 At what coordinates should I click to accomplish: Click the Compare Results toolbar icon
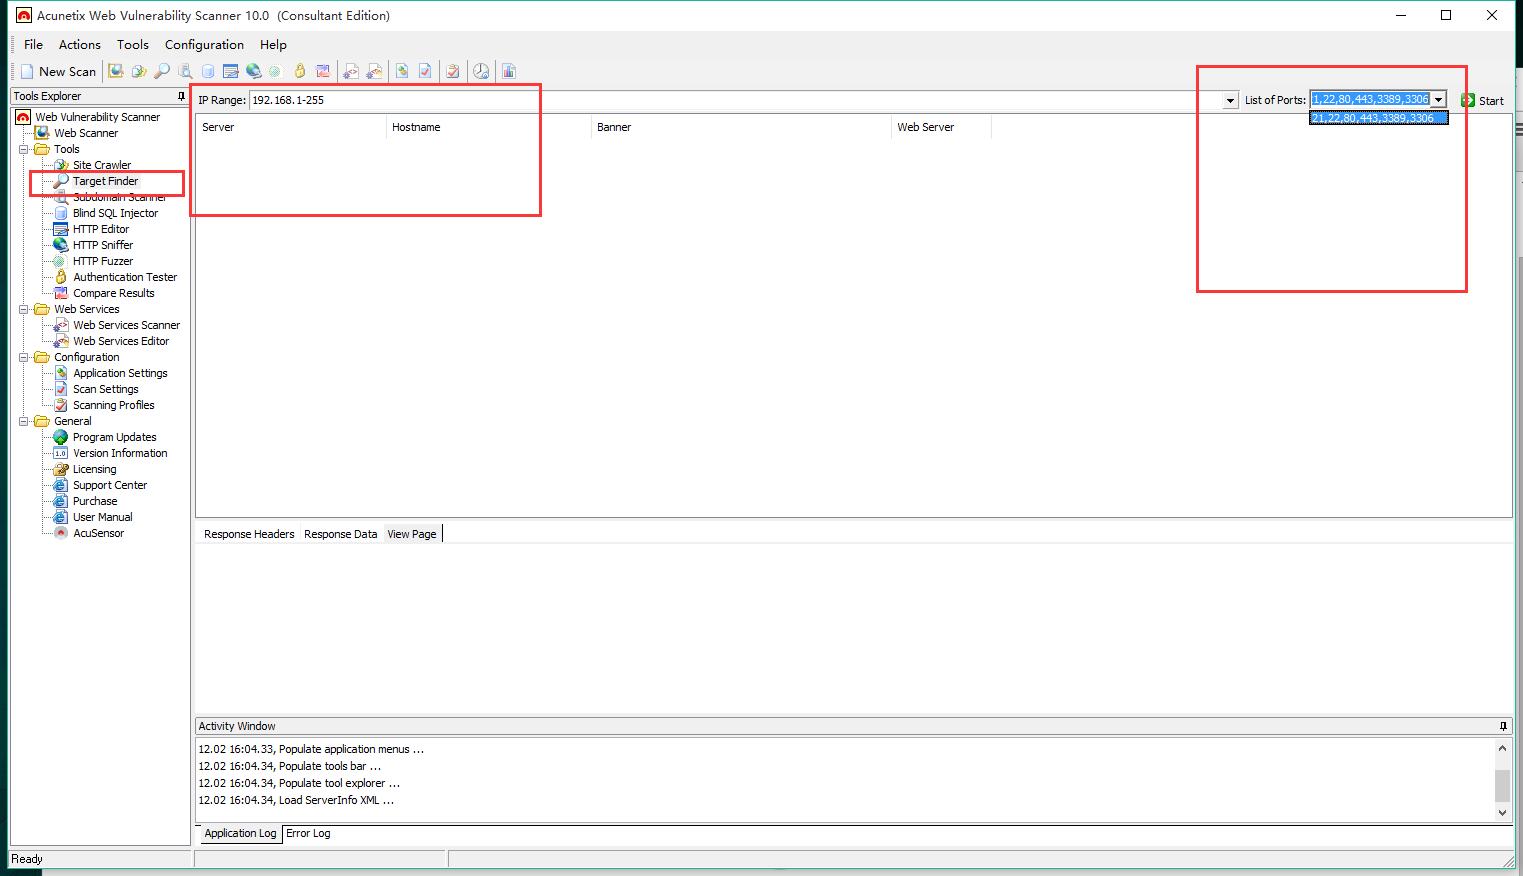tap(323, 71)
